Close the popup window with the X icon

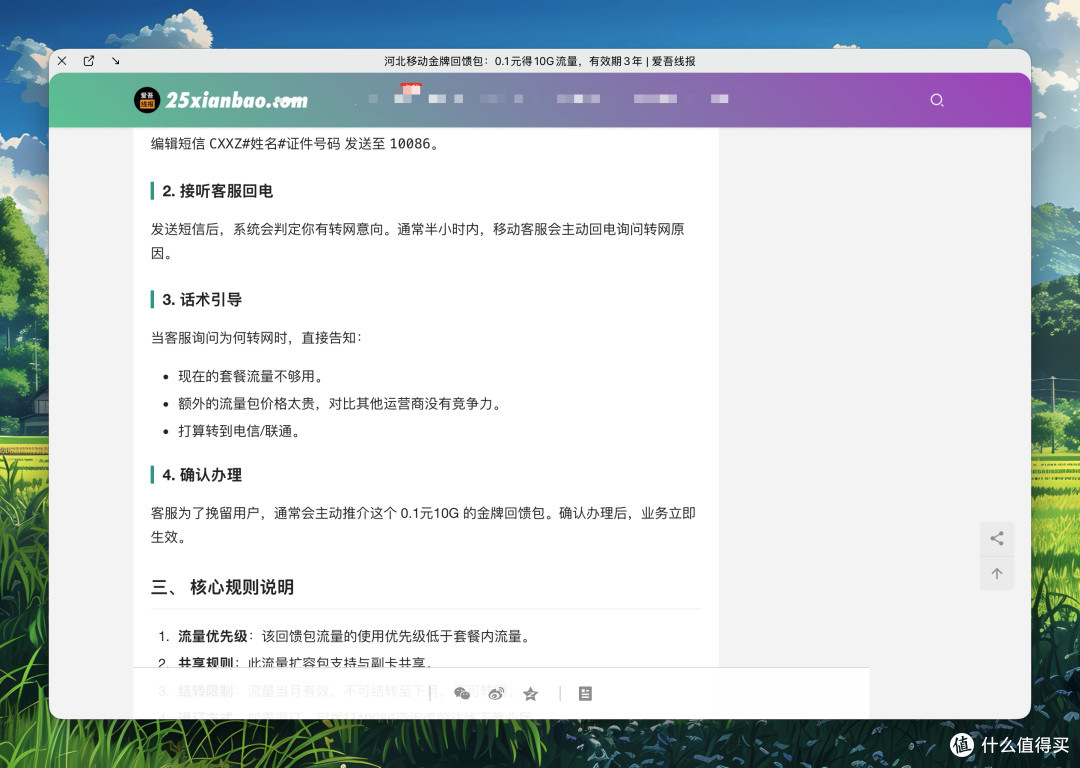pyautogui.click(x=62, y=61)
